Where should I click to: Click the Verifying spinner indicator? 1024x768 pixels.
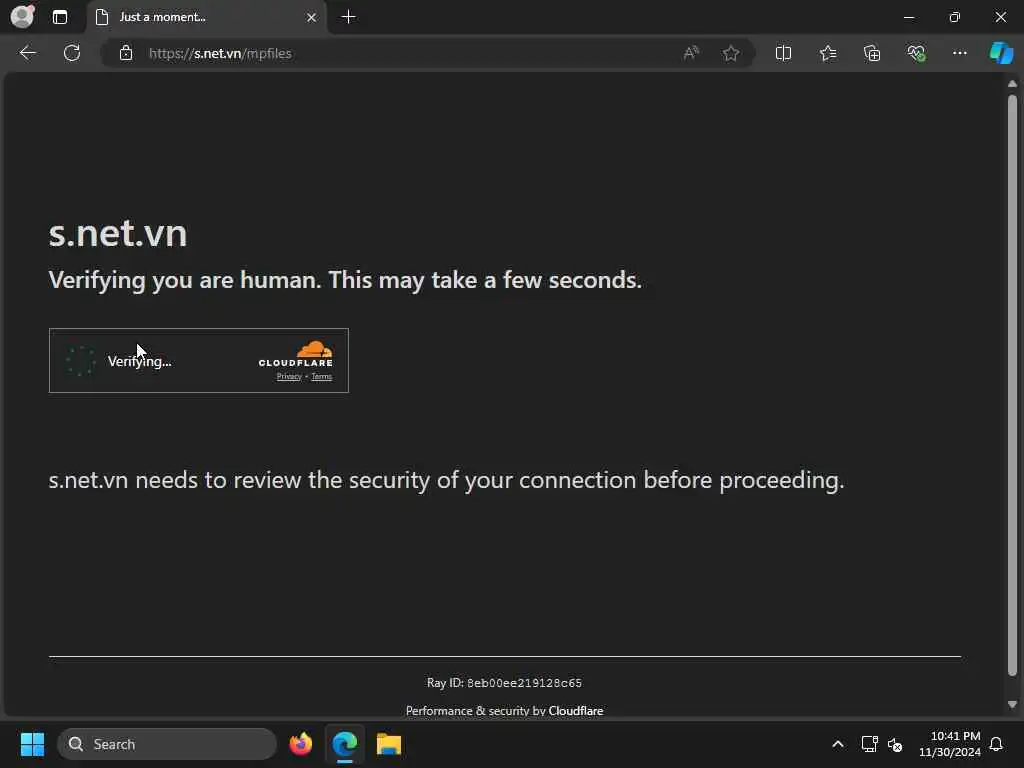tap(81, 361)
